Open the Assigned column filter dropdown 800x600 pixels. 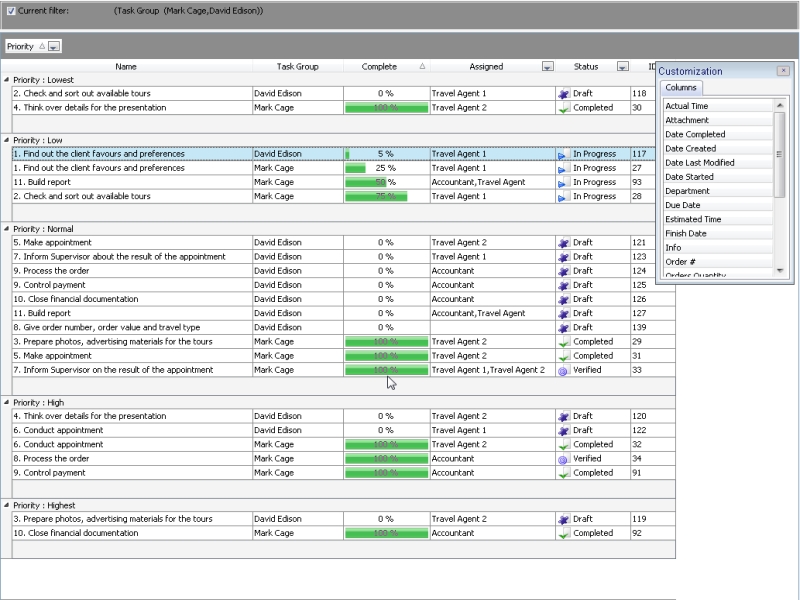547,67
